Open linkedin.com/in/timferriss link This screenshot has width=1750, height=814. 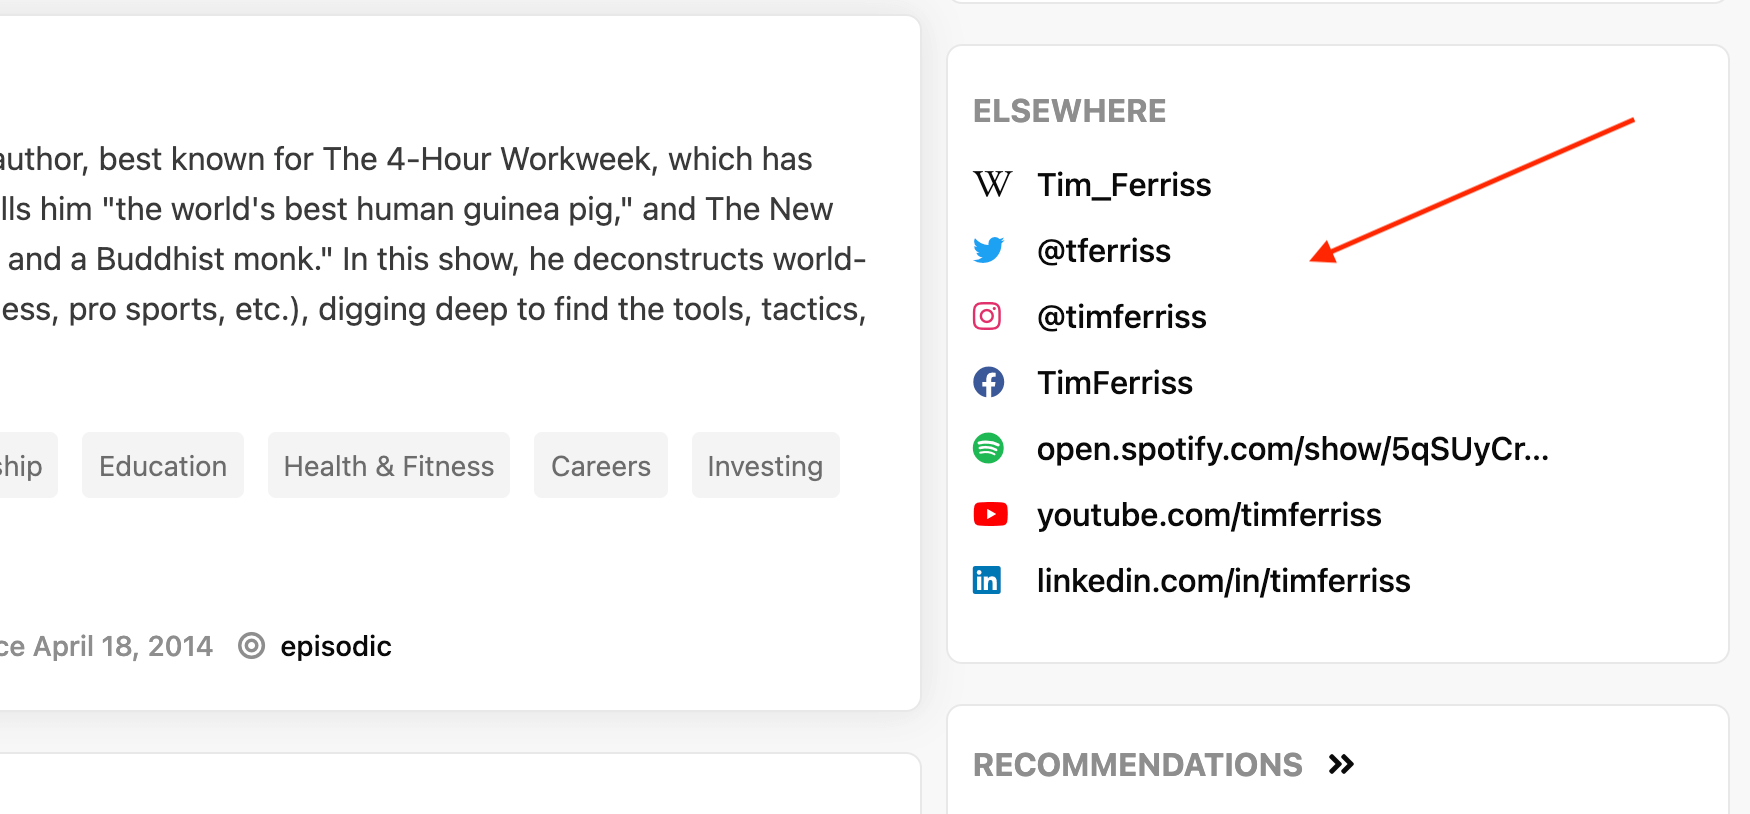click(1224, 581)
